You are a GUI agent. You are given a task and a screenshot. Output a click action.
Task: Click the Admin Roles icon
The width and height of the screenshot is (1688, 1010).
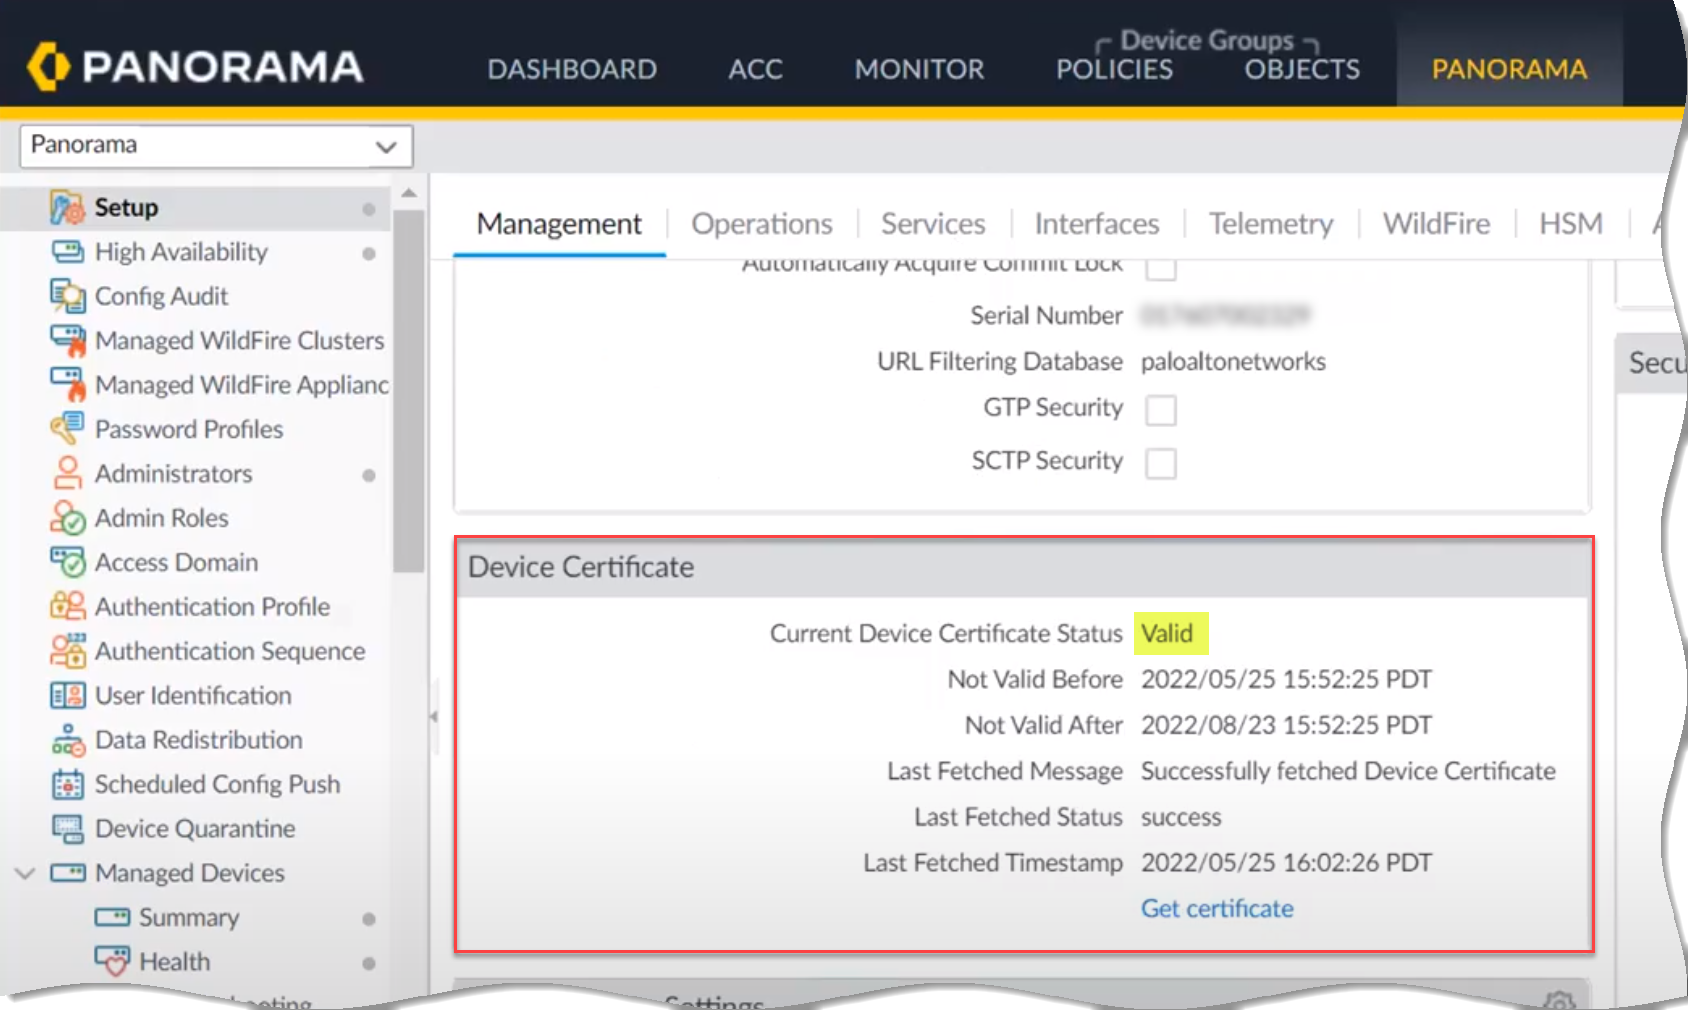[67, 518]
